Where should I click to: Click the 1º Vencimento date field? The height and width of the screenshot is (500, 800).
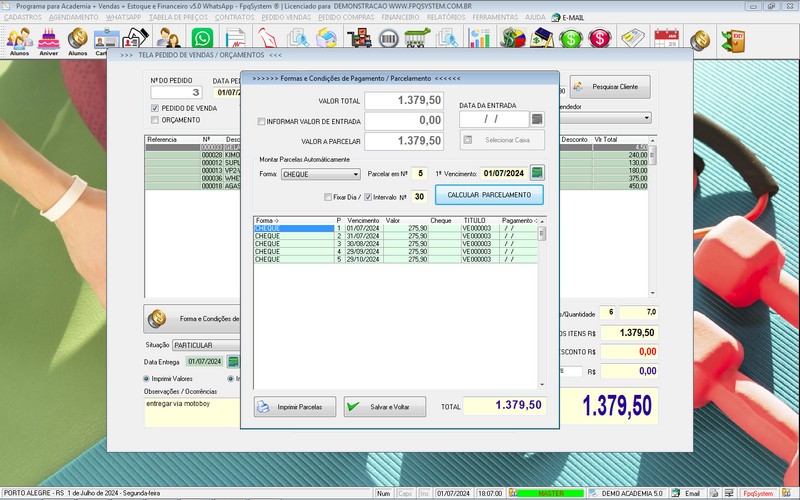point(504,173)
